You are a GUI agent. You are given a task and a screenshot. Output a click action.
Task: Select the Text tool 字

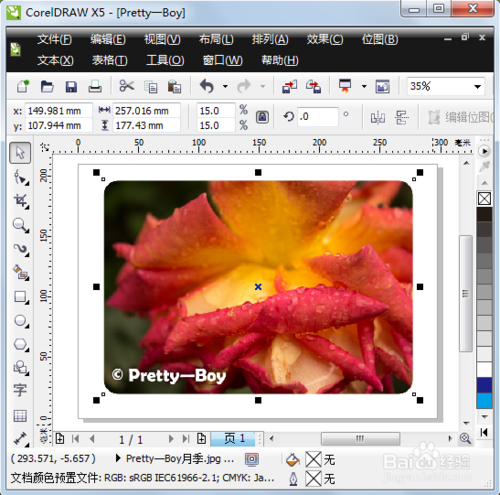(20, 390)
